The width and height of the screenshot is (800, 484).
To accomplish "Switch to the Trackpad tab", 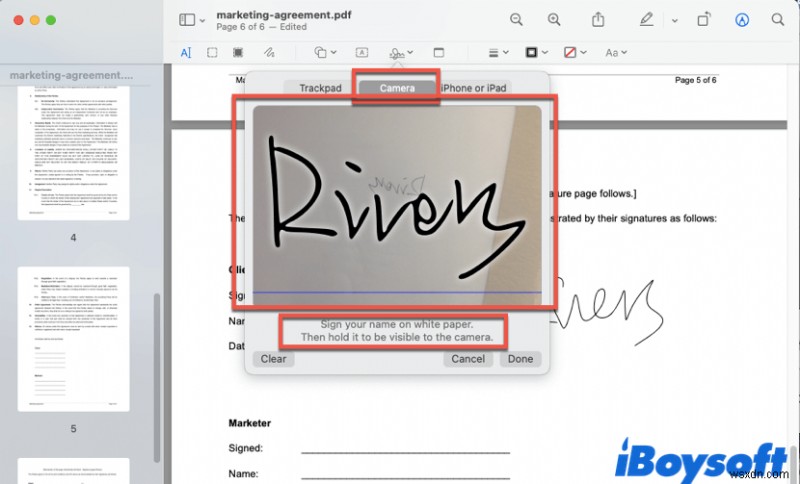I will [x=320, y=88].
